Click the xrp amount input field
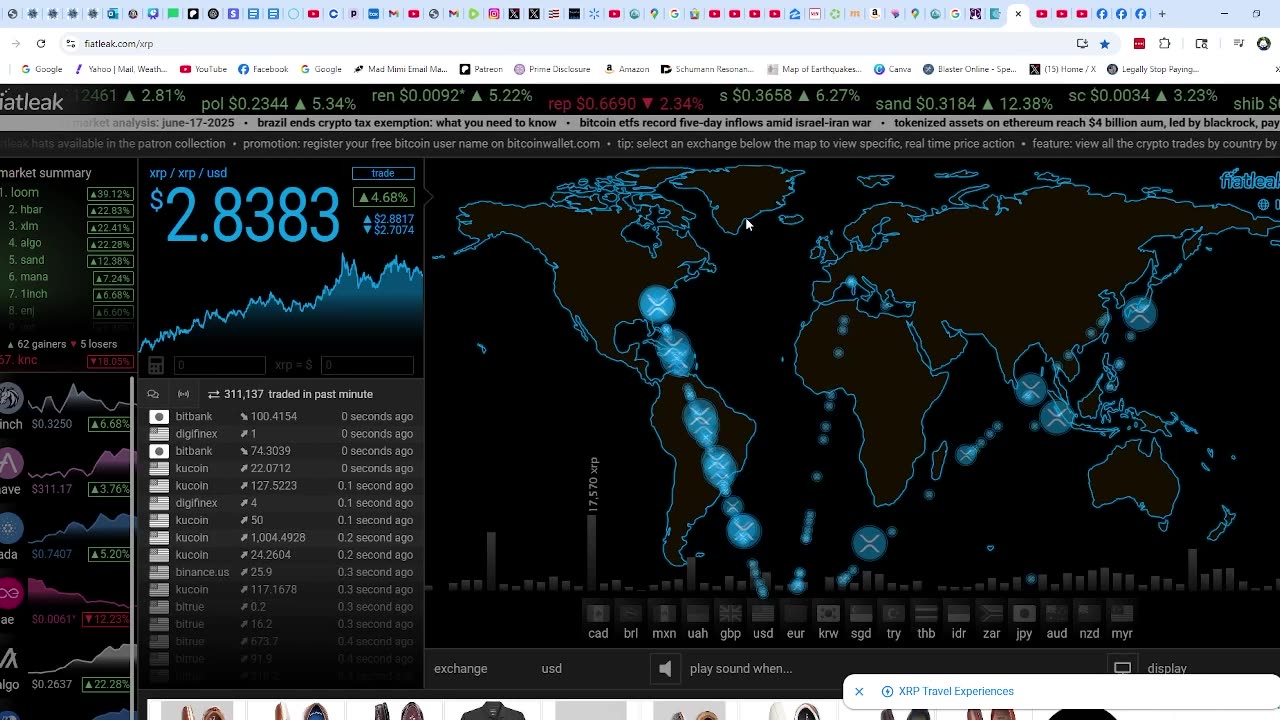Screen dimensions: 1280x720 tap(219, 366)
